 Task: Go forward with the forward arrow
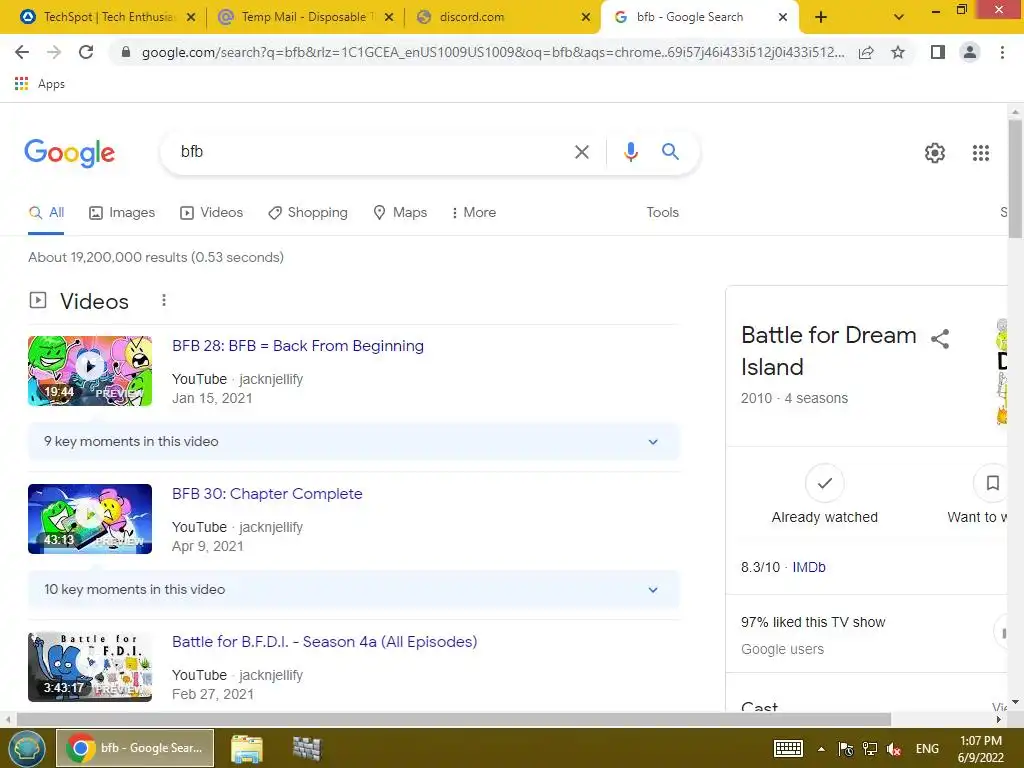[54, 52]
